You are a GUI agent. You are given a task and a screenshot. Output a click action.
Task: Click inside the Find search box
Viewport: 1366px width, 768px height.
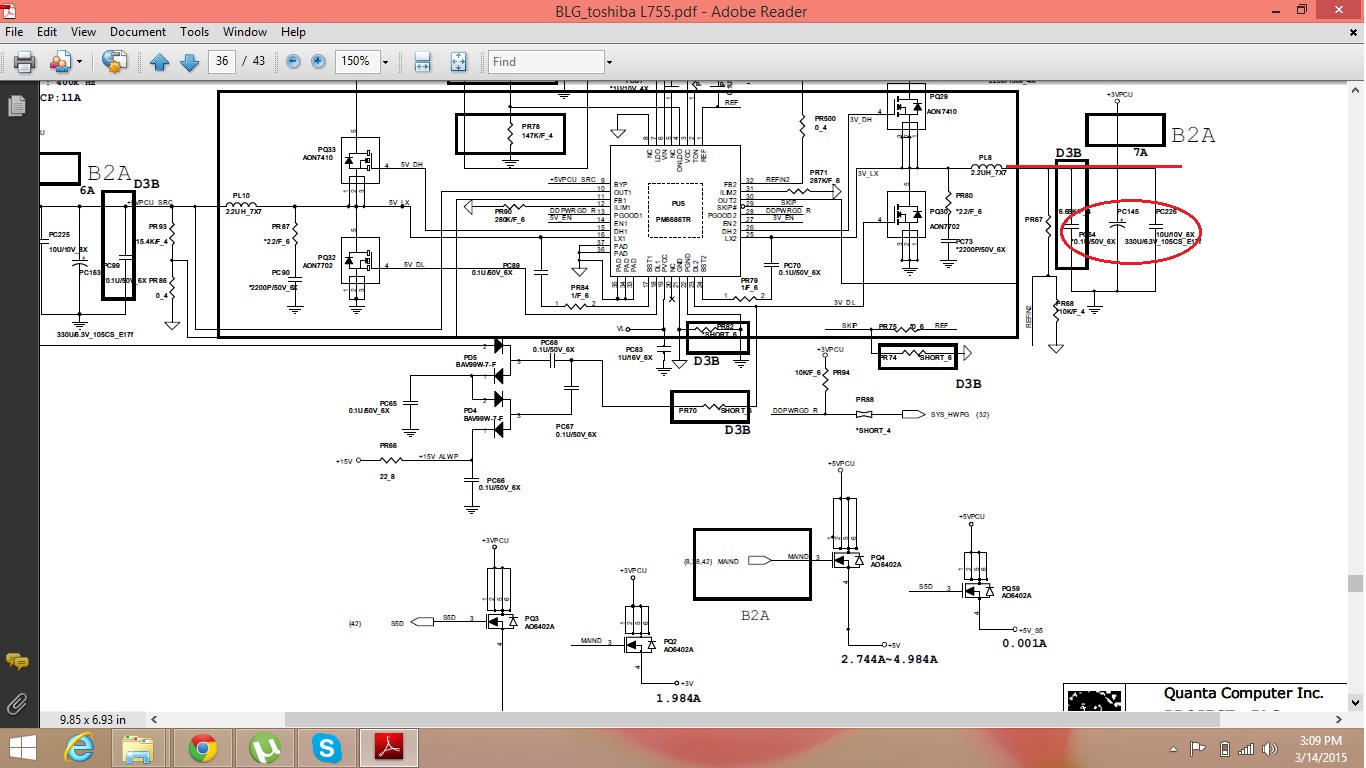coord(545,62)
